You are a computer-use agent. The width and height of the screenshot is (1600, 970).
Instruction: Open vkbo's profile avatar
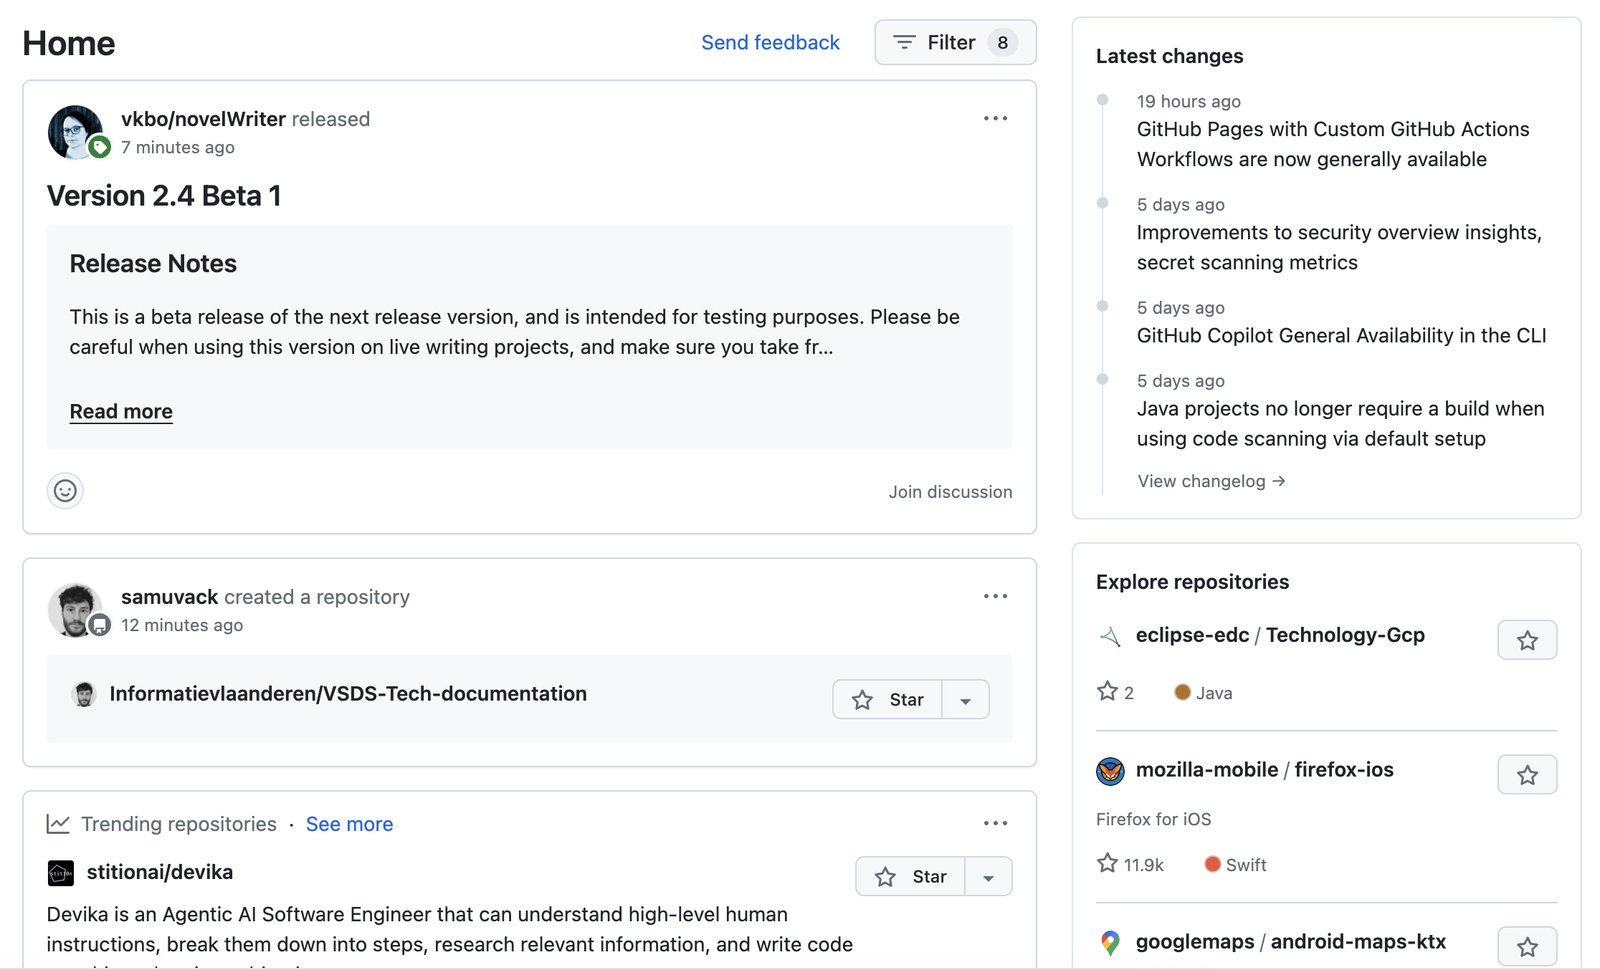click(75, 132)
